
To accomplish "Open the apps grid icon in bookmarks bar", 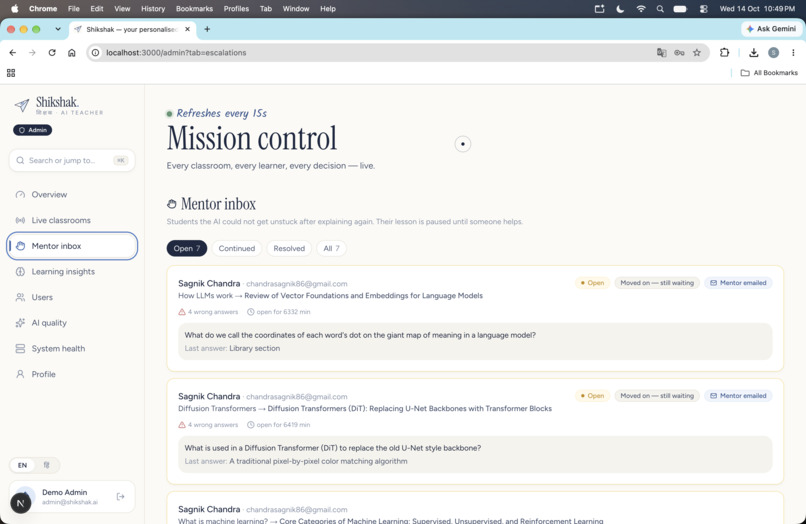I will 11,73.
